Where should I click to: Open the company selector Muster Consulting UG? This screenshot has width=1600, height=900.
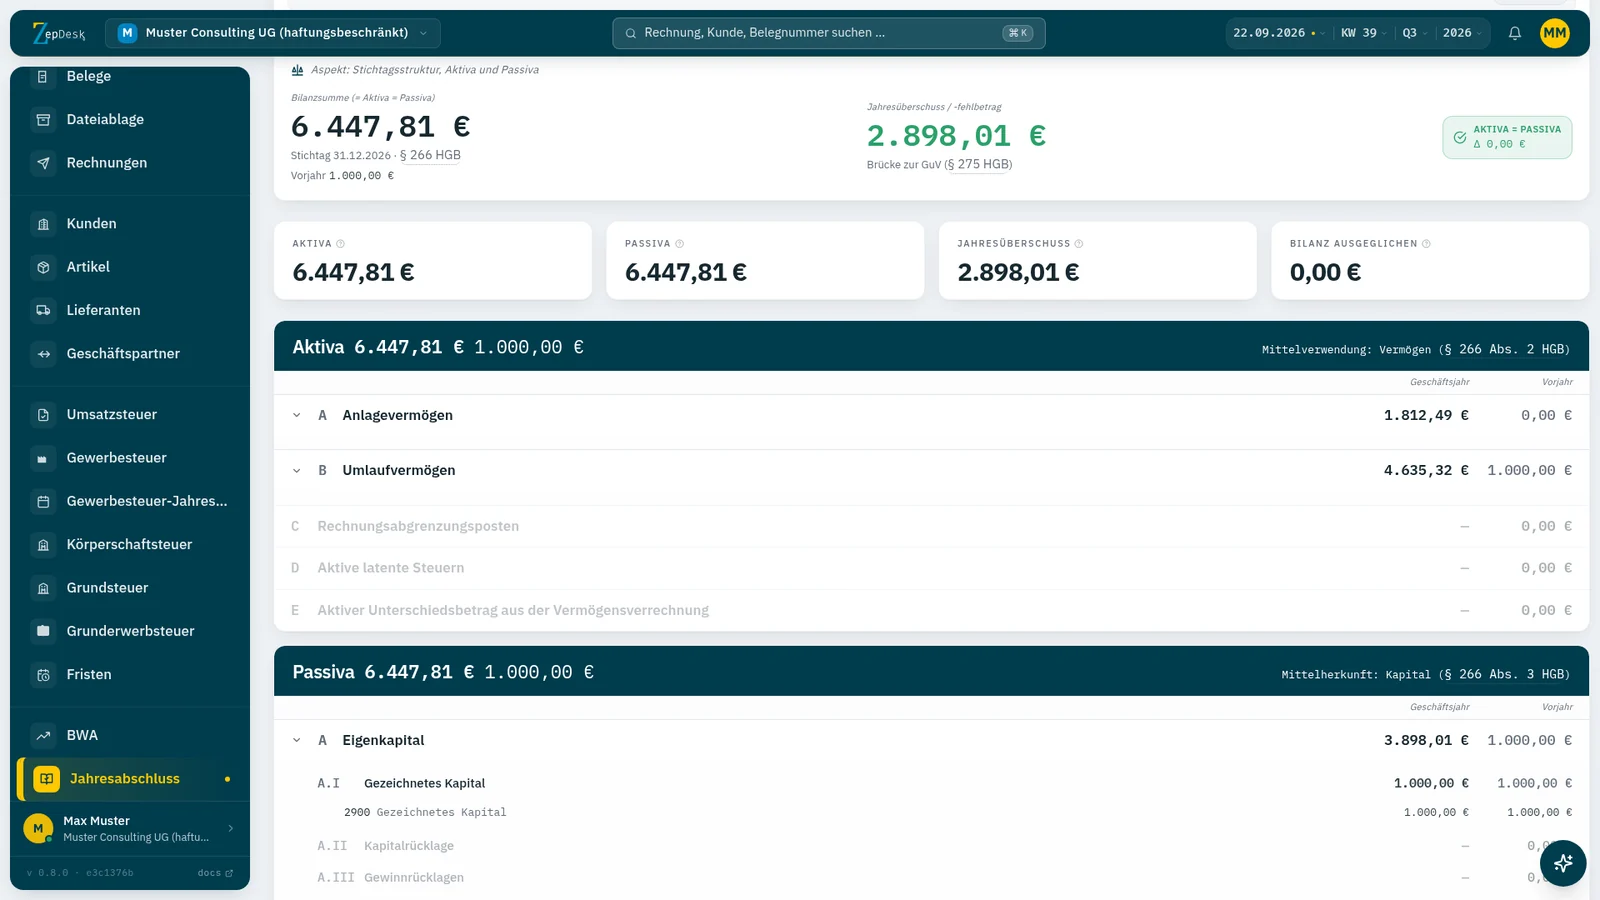[272, 33]
